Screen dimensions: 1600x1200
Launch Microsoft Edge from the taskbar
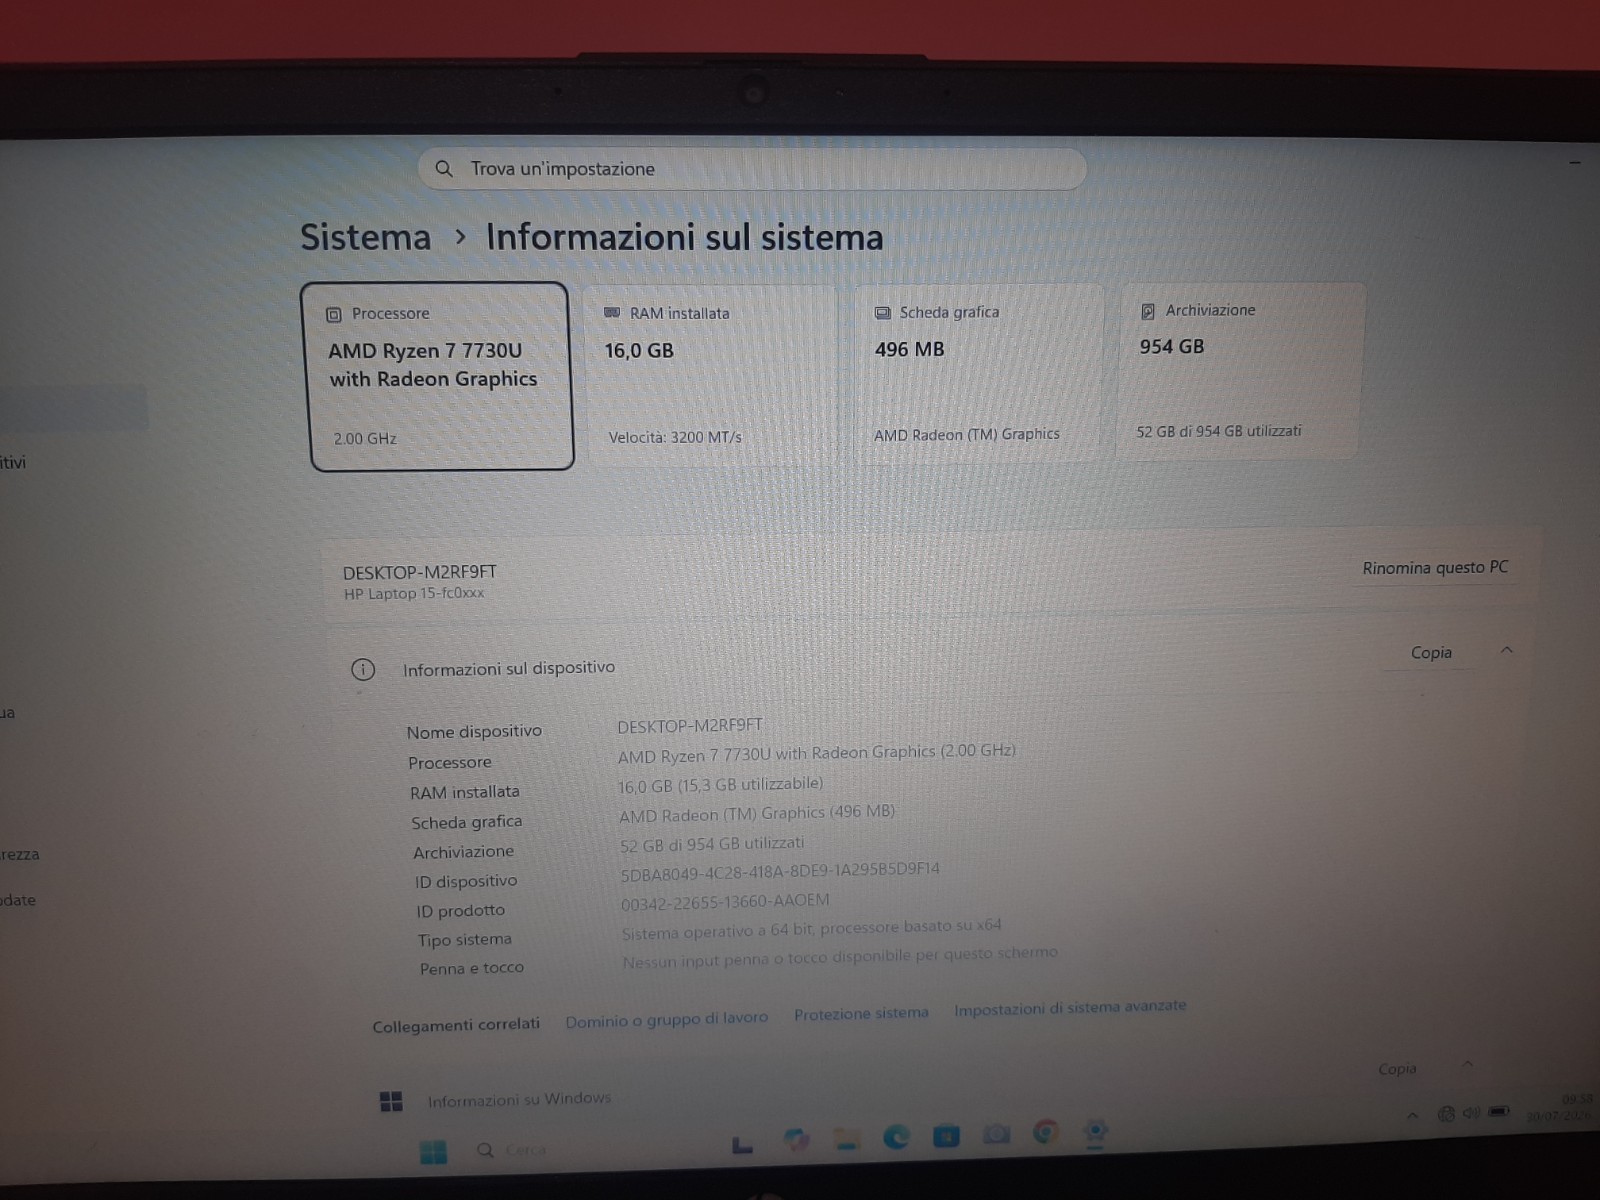tap(896, 1136)
